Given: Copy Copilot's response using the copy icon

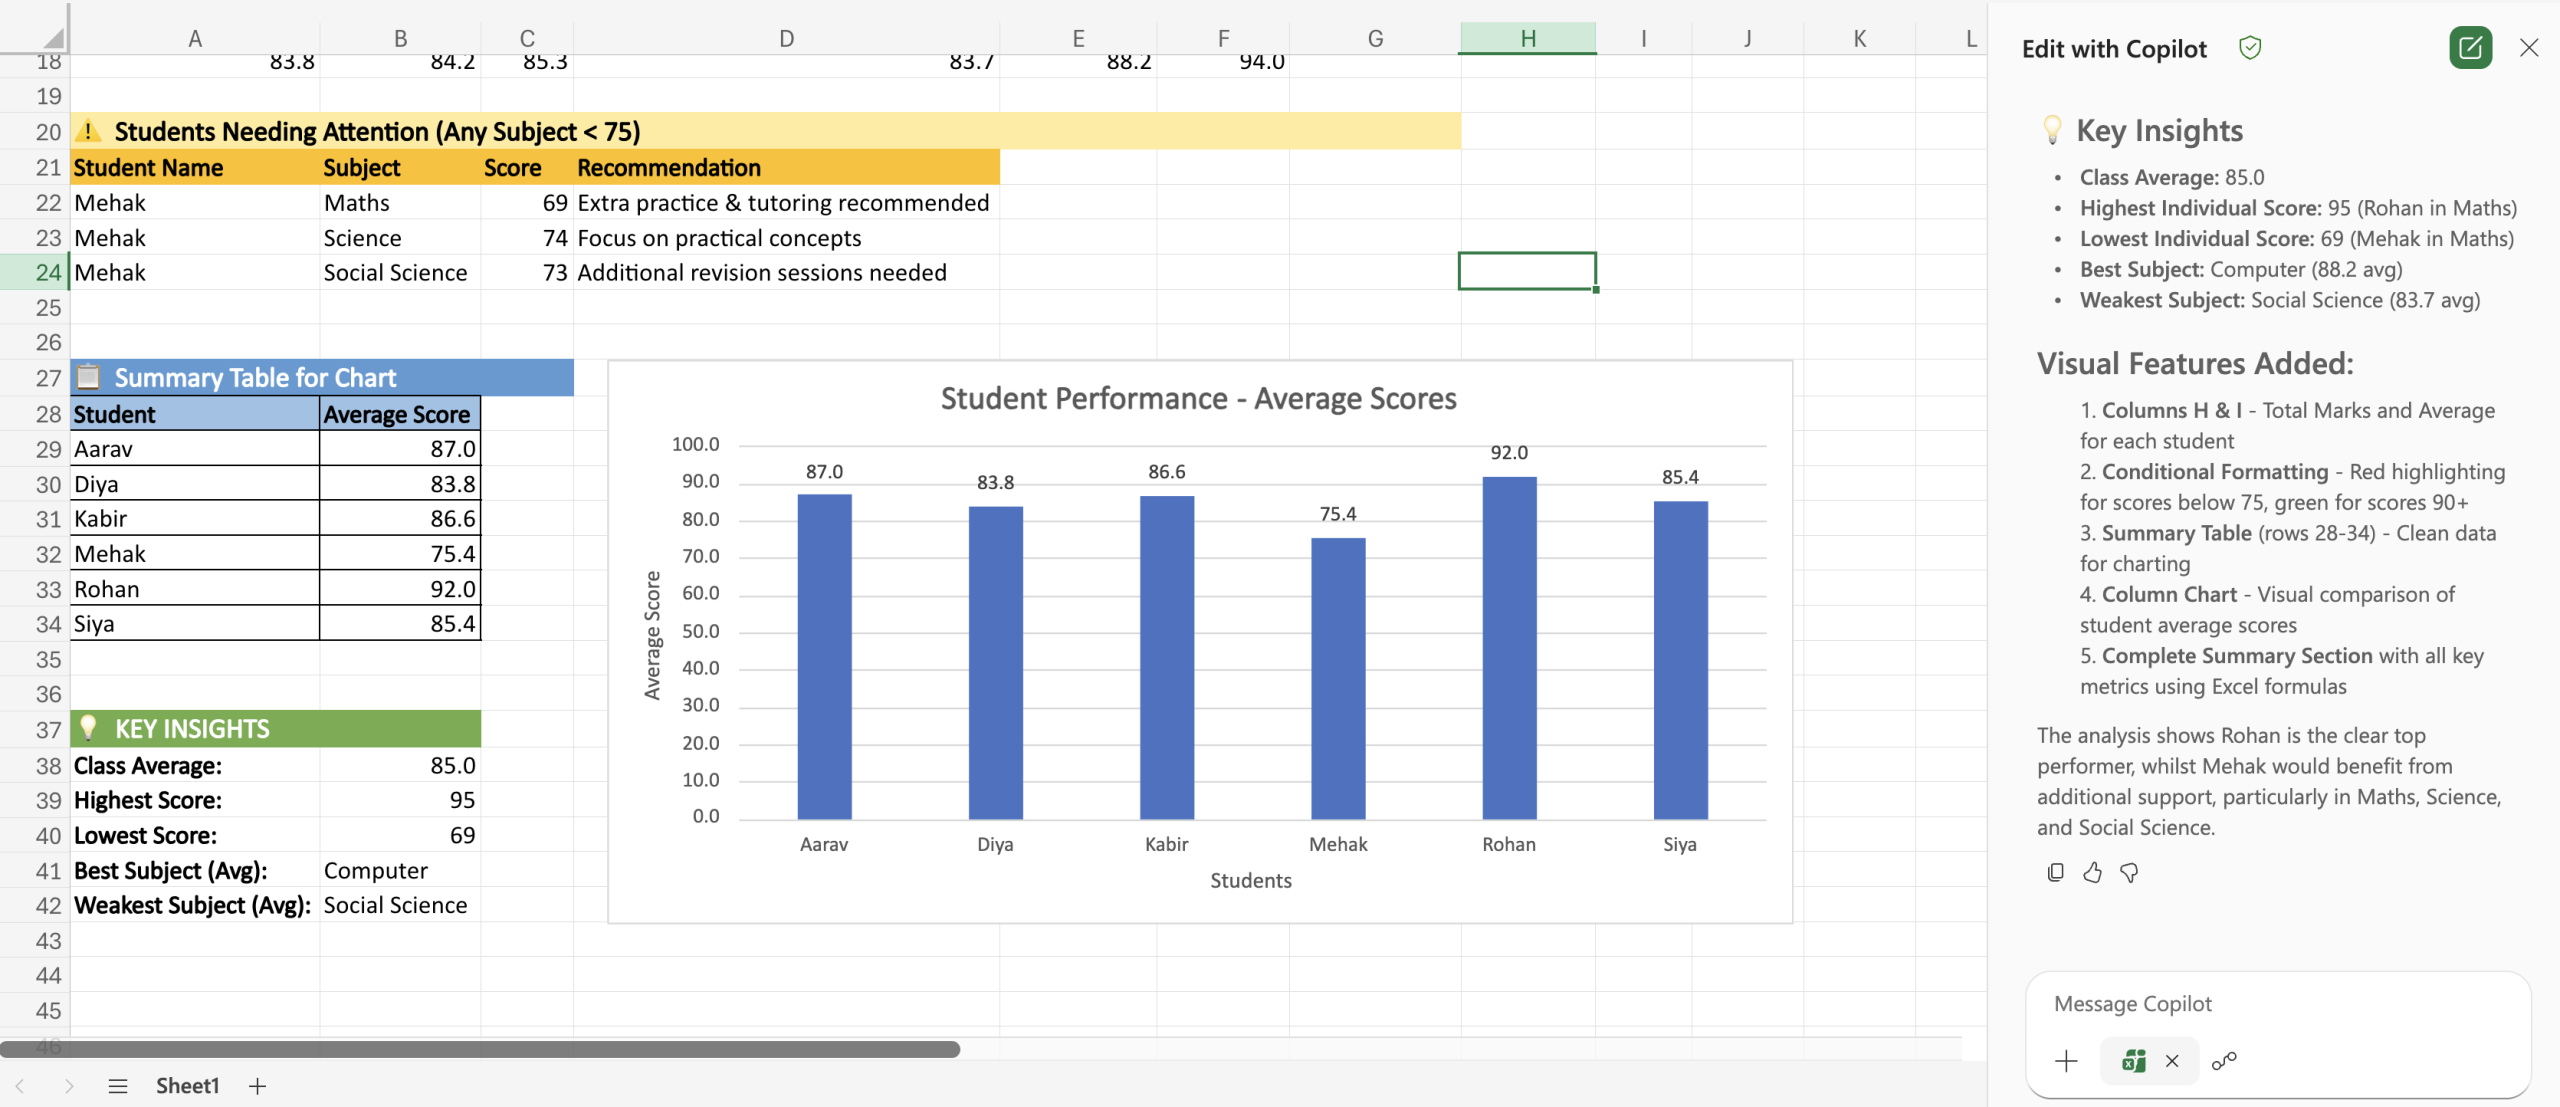Looking at the screenshot, I should coord(2055,872).
